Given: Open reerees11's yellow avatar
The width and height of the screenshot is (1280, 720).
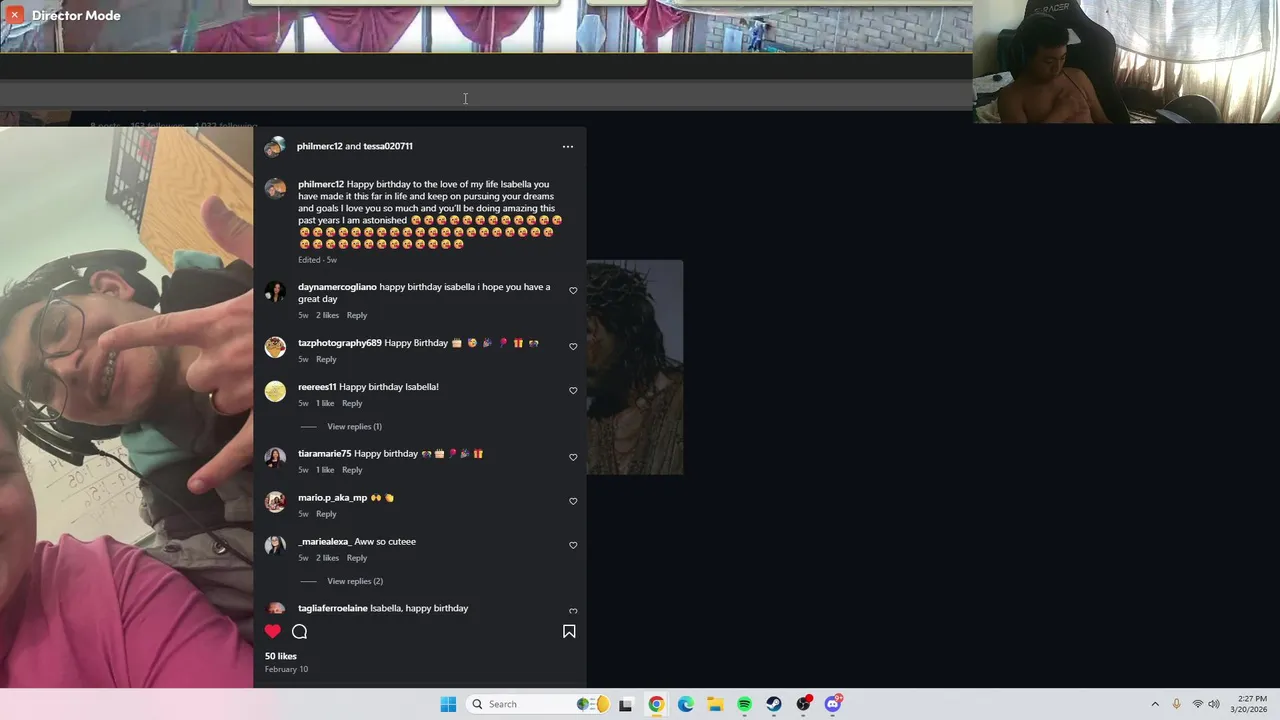Looking at the screenshot, I should (x=275, y=391).
